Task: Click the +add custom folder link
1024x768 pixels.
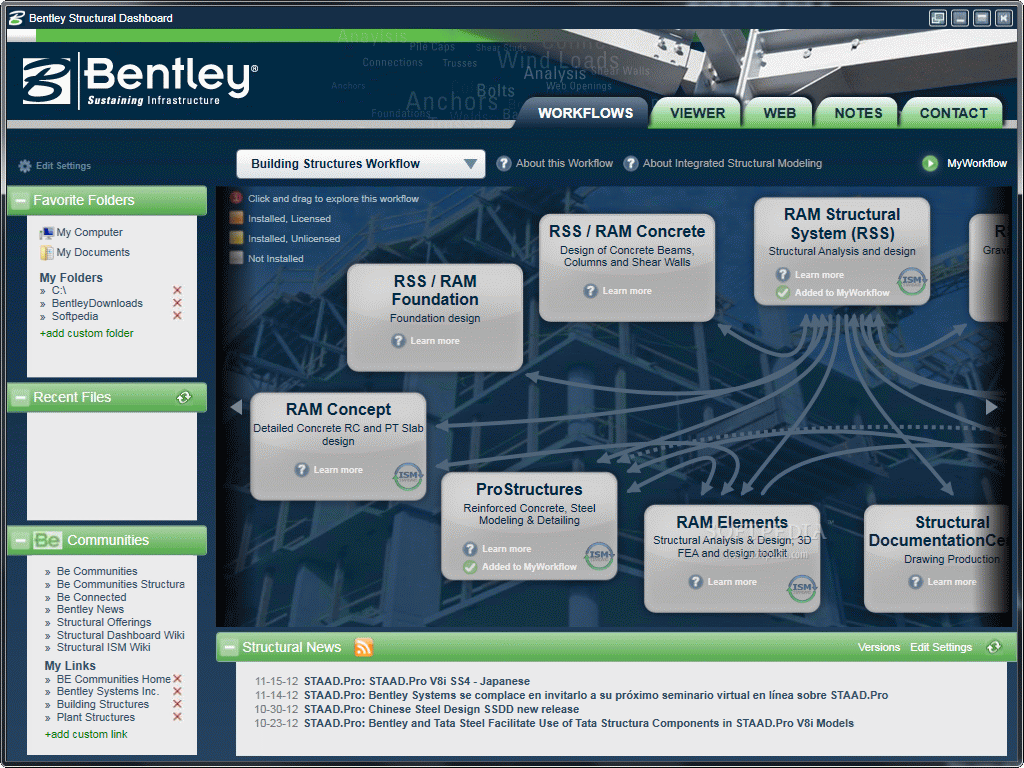Action: tap(86, 333)
